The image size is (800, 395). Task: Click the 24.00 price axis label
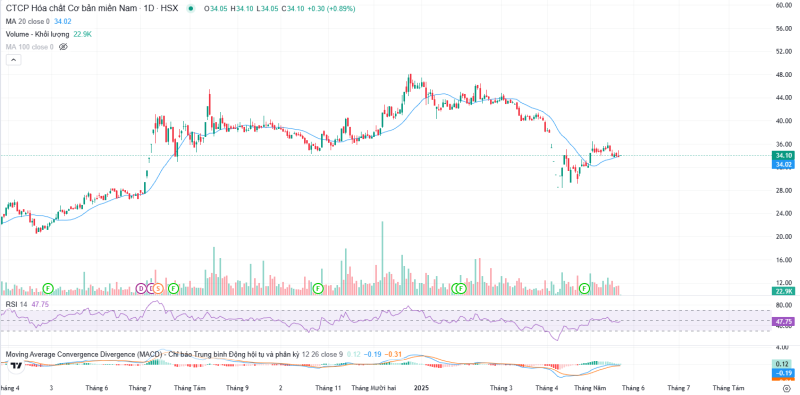pos(783,213)
